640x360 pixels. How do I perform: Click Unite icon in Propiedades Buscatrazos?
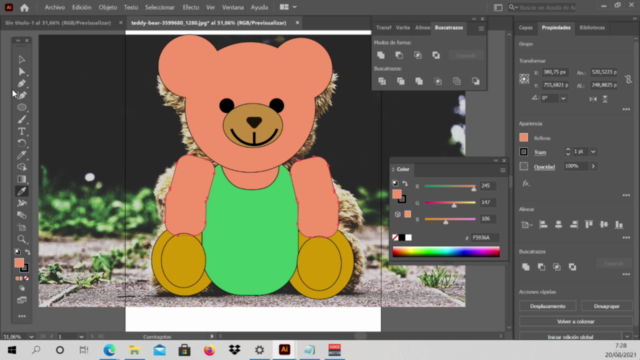click(x=526, y=267)
